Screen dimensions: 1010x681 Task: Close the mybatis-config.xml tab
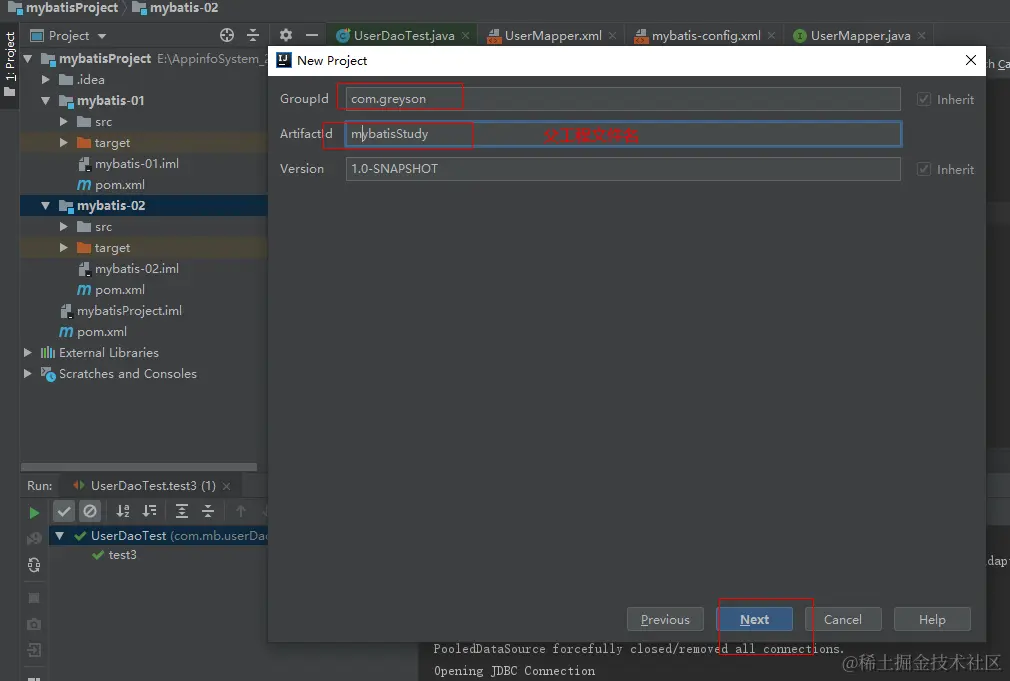(771, 36)
